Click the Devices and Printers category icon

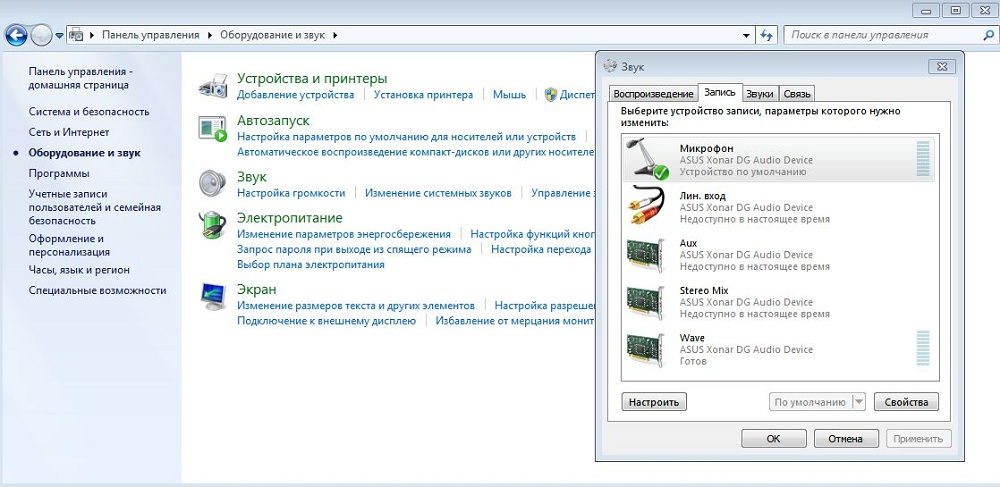[x=213, y=84]
